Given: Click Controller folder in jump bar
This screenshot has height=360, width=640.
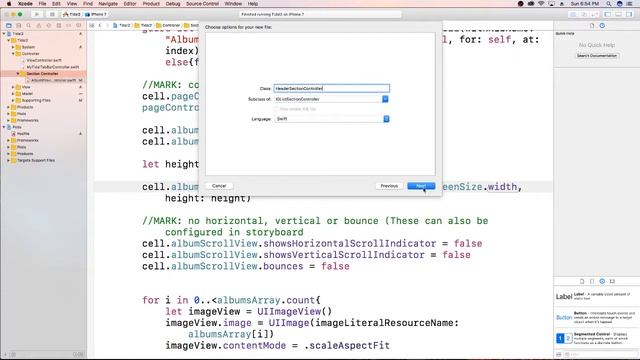Looking at the screenshot, I should (x=168, y=25).
